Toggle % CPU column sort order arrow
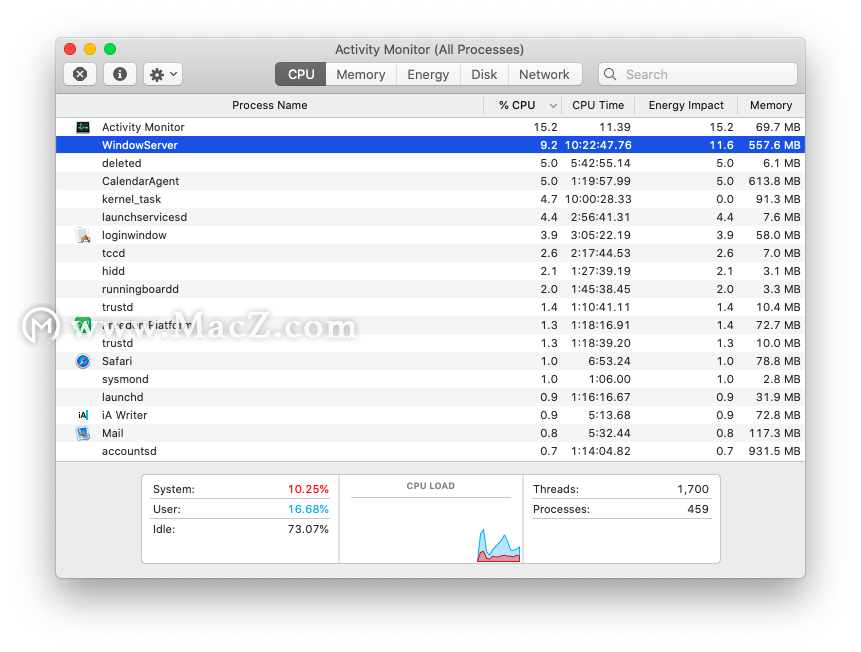861x652 pixels. click(x=553, y=105)
